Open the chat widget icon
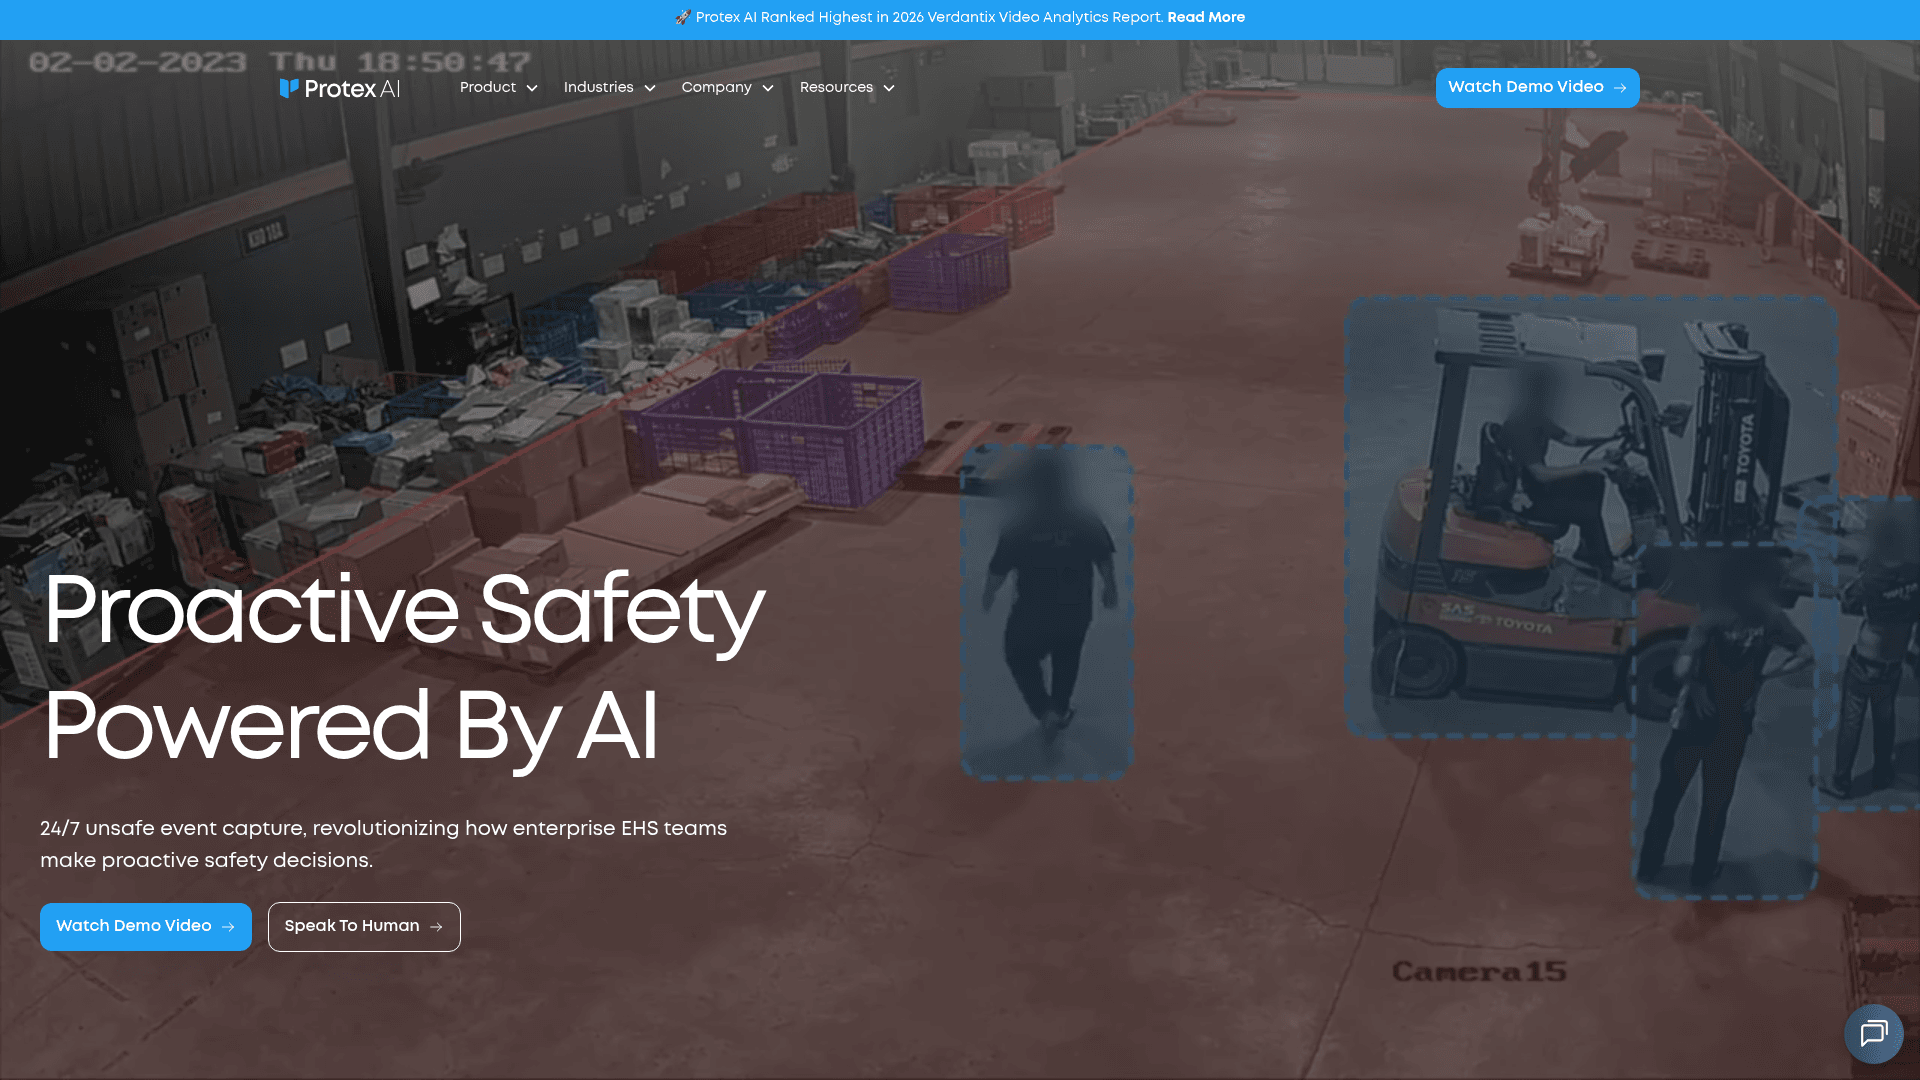Viewport: 1920px width, 1080px height. click(1873, 1033)
